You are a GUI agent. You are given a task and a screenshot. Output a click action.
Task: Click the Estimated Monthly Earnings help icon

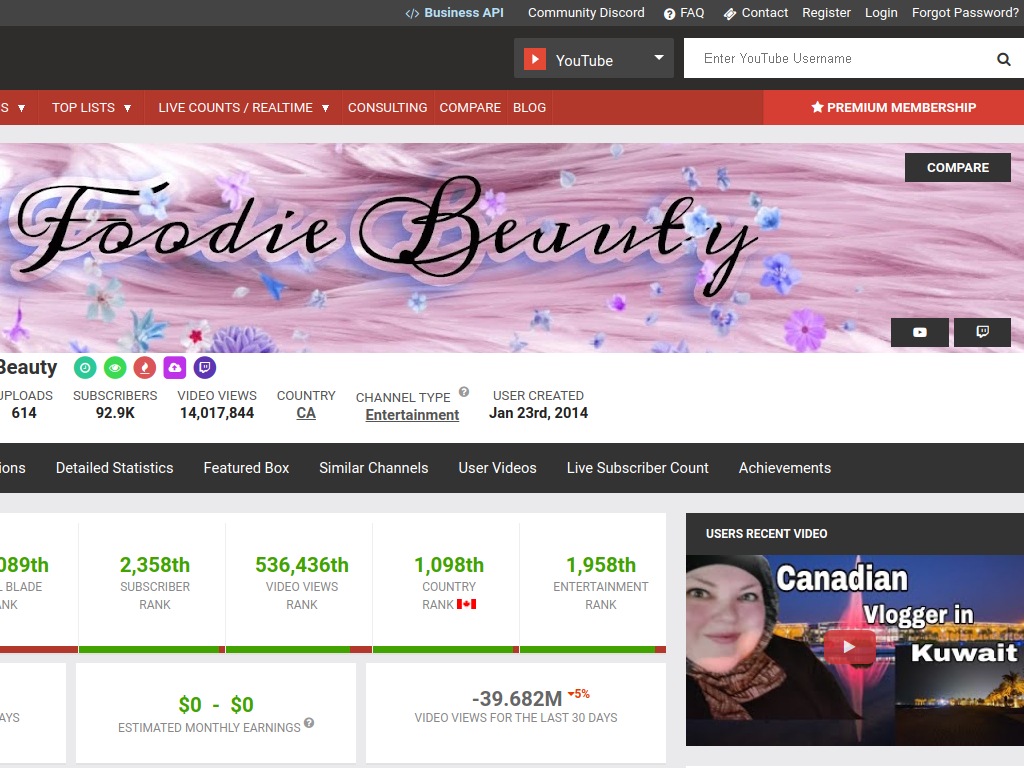pyautogui.click(x=309, y=723)
